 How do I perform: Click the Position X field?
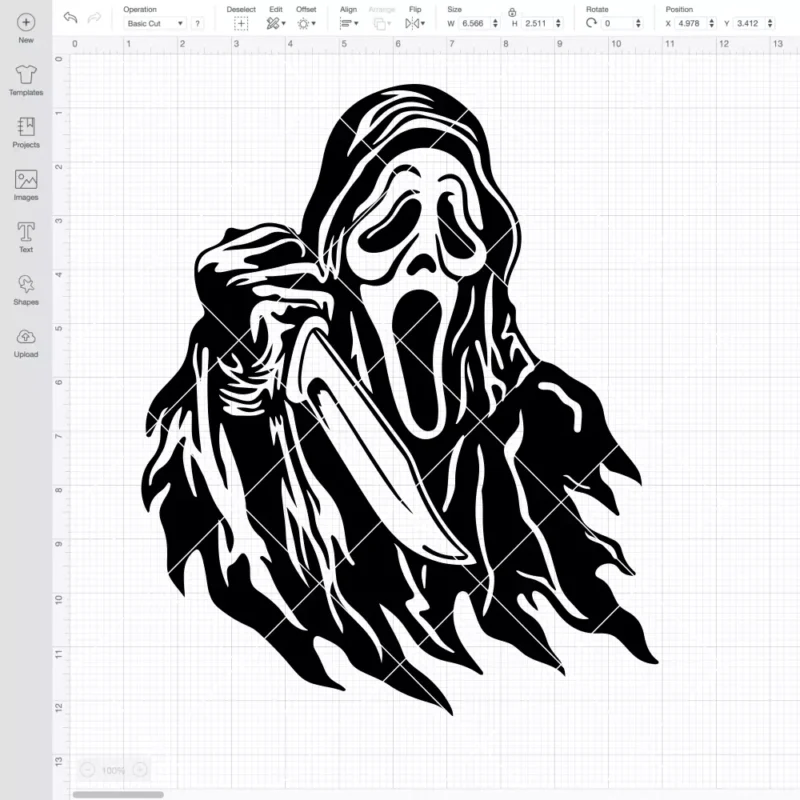point(692,23)
